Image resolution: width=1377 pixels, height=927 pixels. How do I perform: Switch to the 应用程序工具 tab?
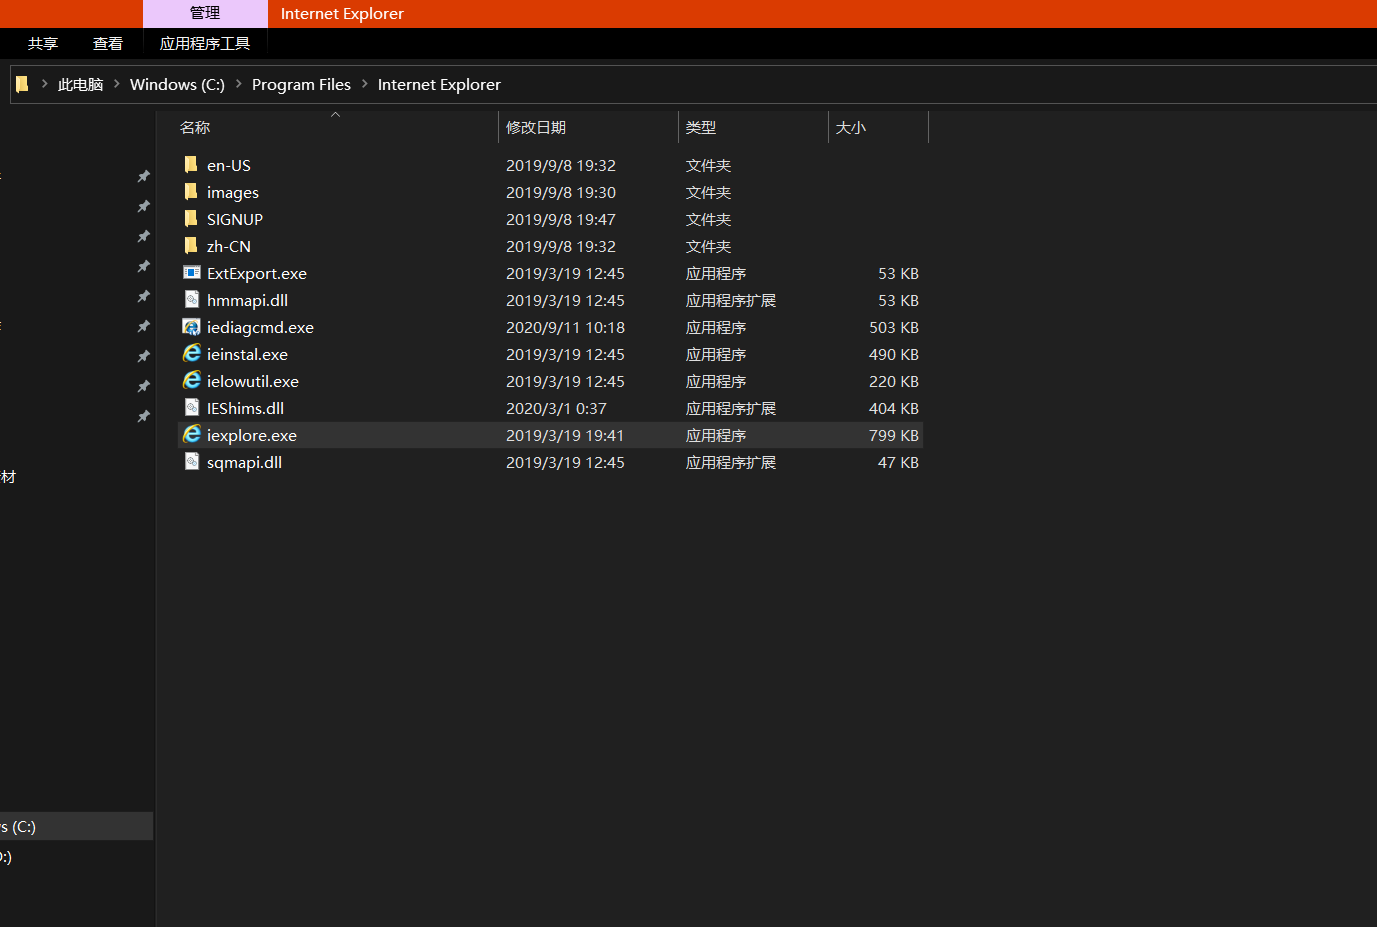click(x=205, y=44)
